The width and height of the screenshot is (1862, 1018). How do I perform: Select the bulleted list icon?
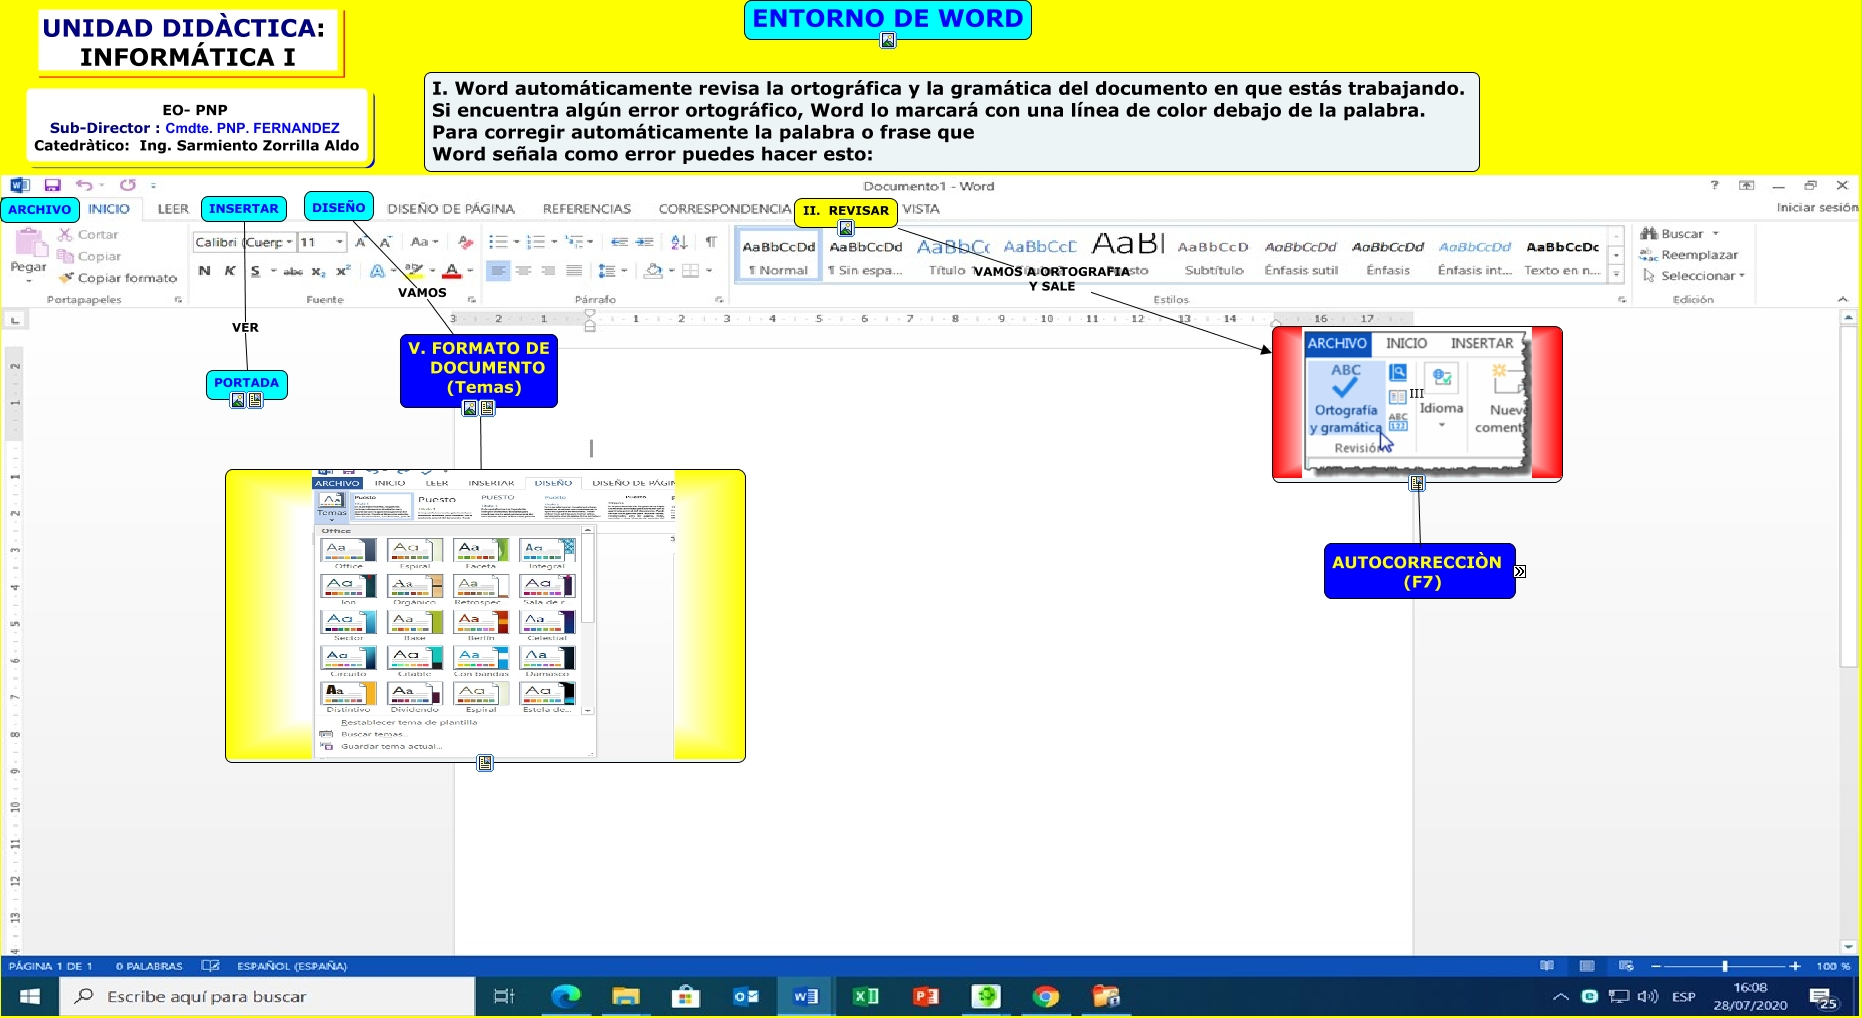click(497, 242)
